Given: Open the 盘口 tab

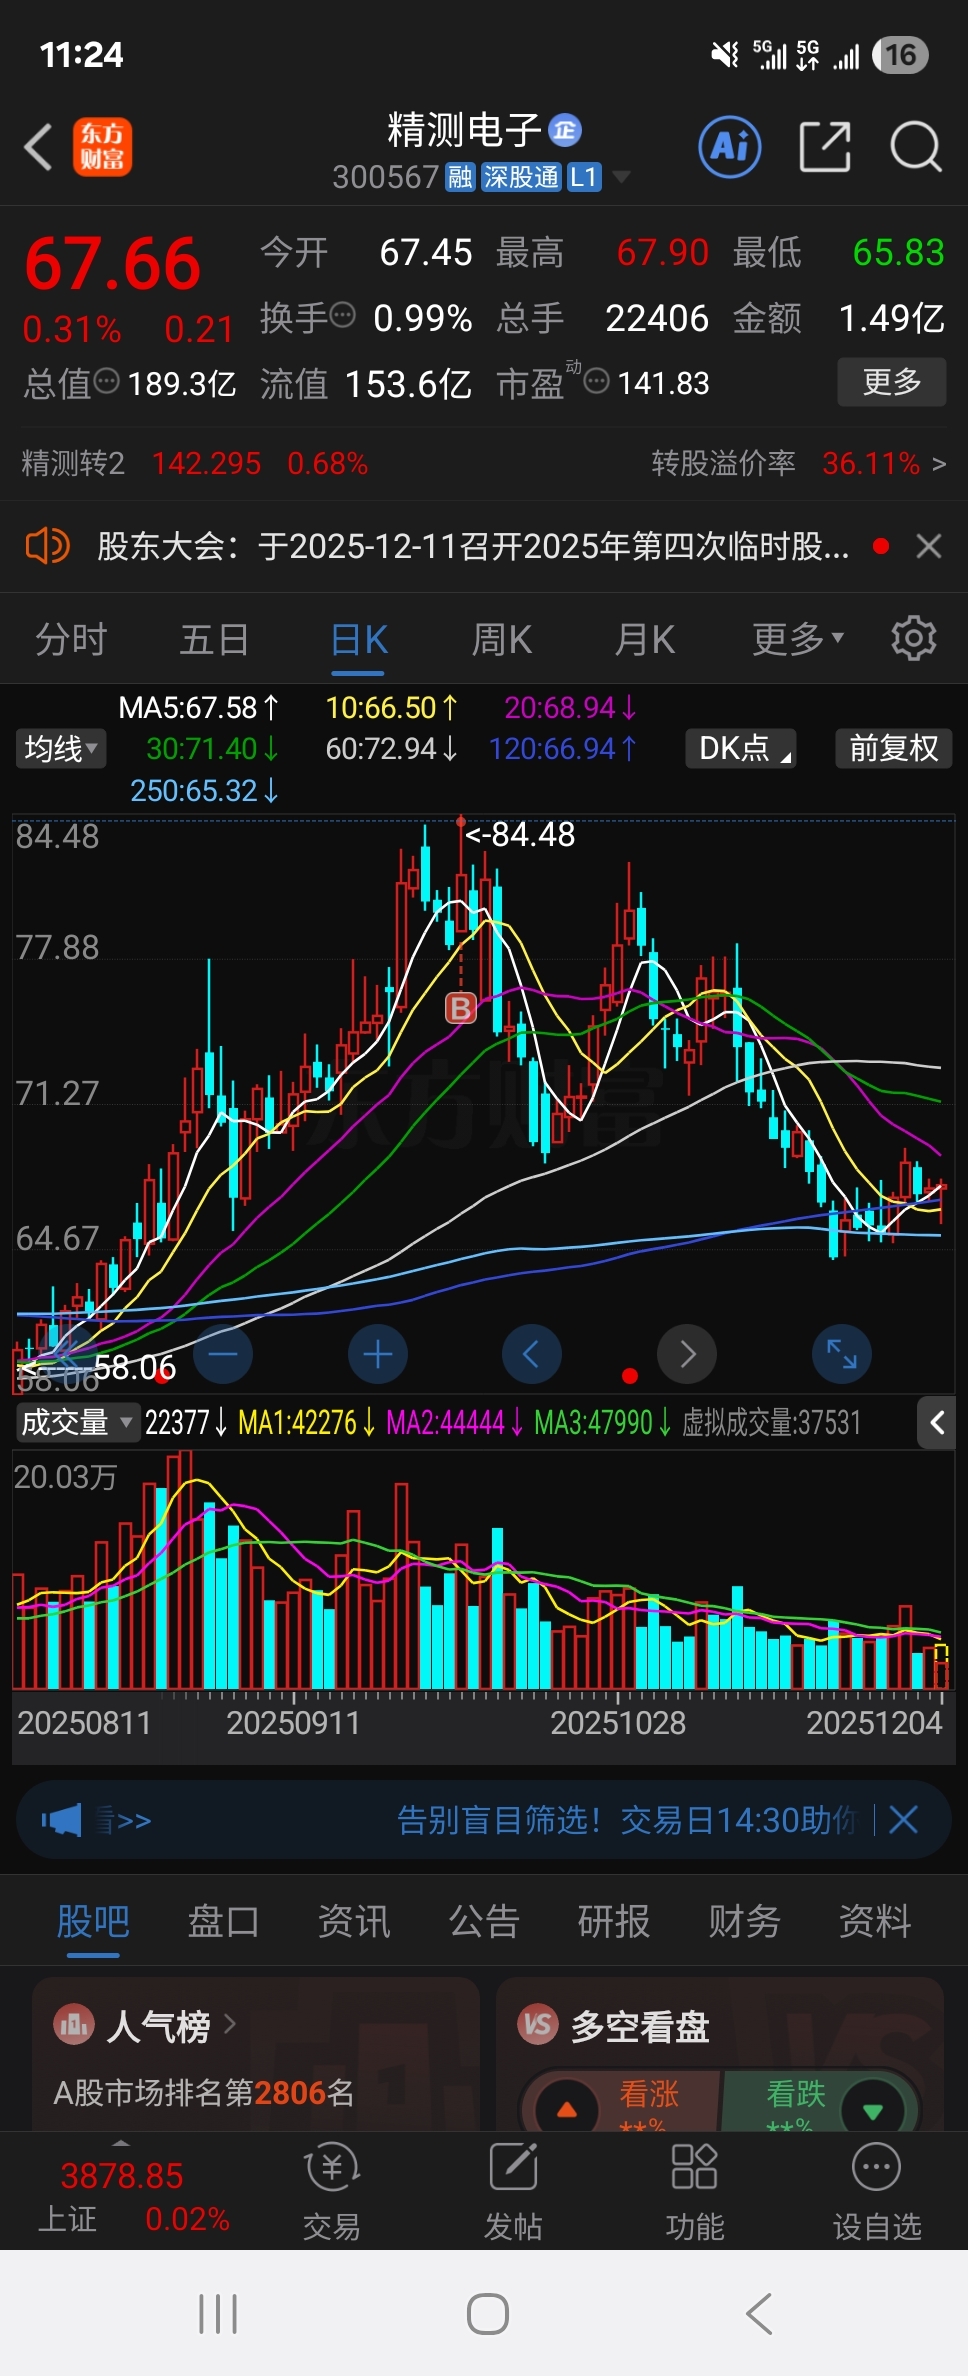Looking at the screenshot, I should tap(224, 1921).
